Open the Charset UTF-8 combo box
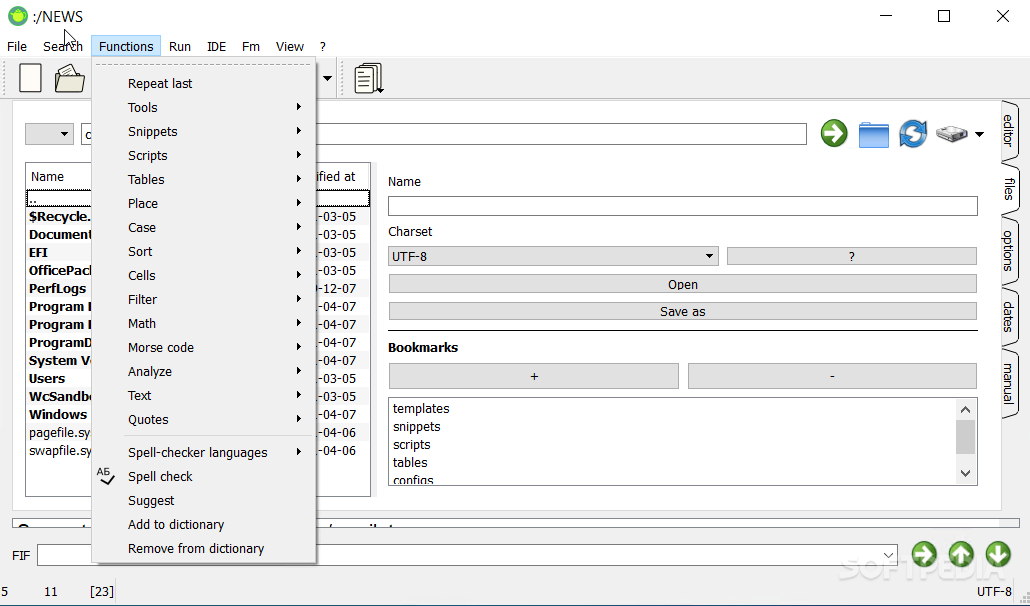The image size is (1030, 606). [553, 256]
